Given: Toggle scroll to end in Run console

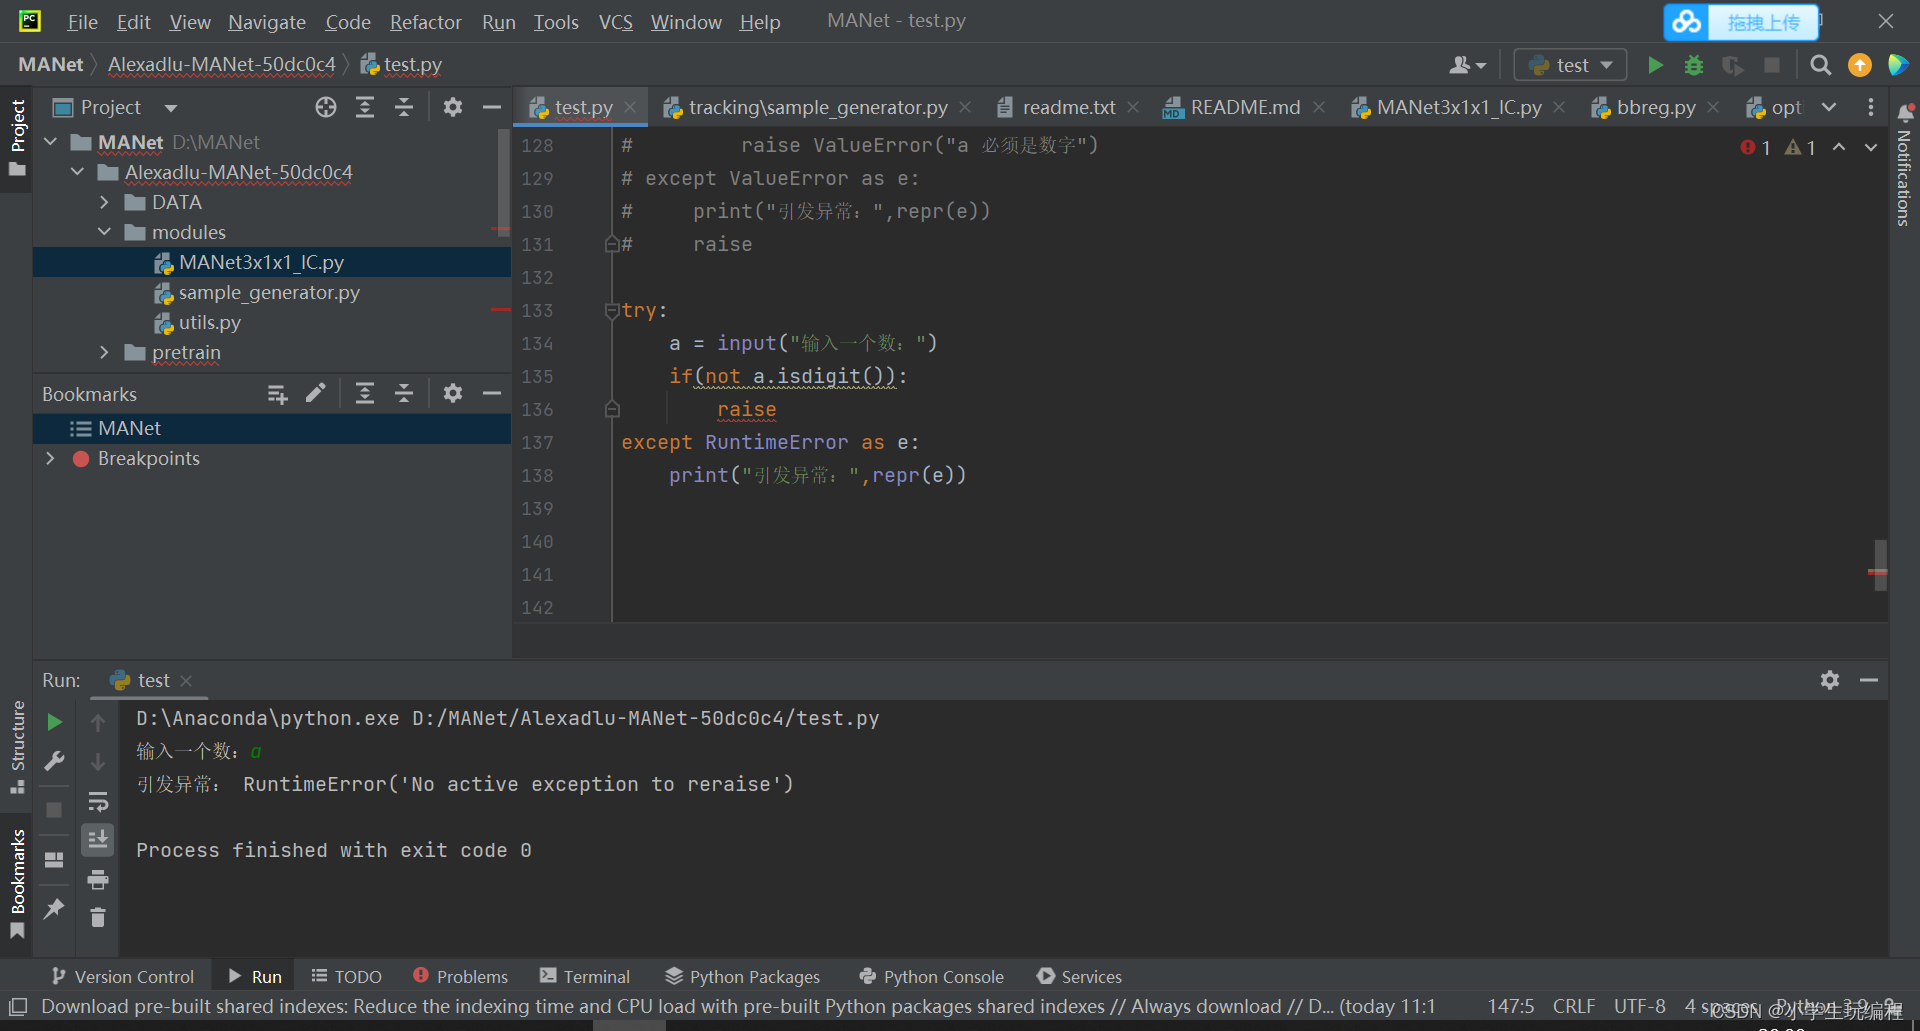Looking at the screenshot, I should (x=98, y=840).
